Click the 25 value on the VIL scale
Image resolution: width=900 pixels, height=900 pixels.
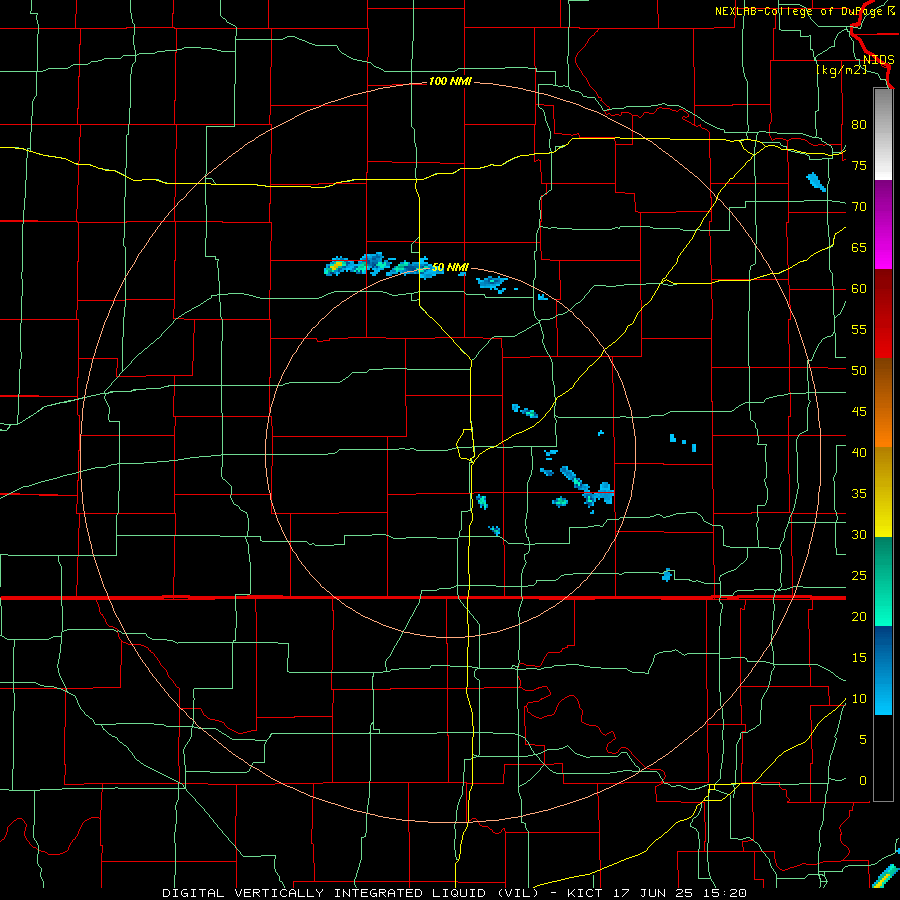pos(859,576)
